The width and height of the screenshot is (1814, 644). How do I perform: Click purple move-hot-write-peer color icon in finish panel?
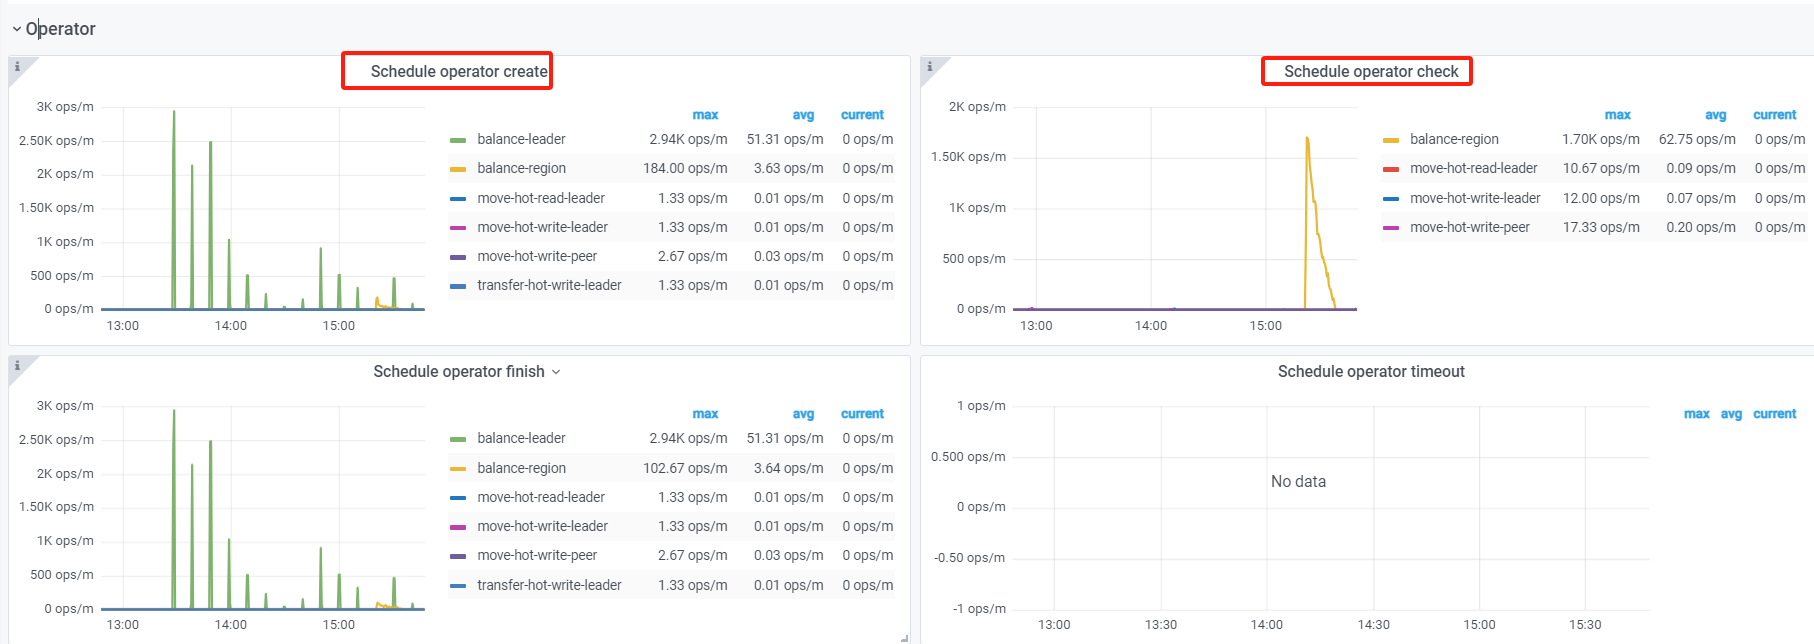coord(458,556)
